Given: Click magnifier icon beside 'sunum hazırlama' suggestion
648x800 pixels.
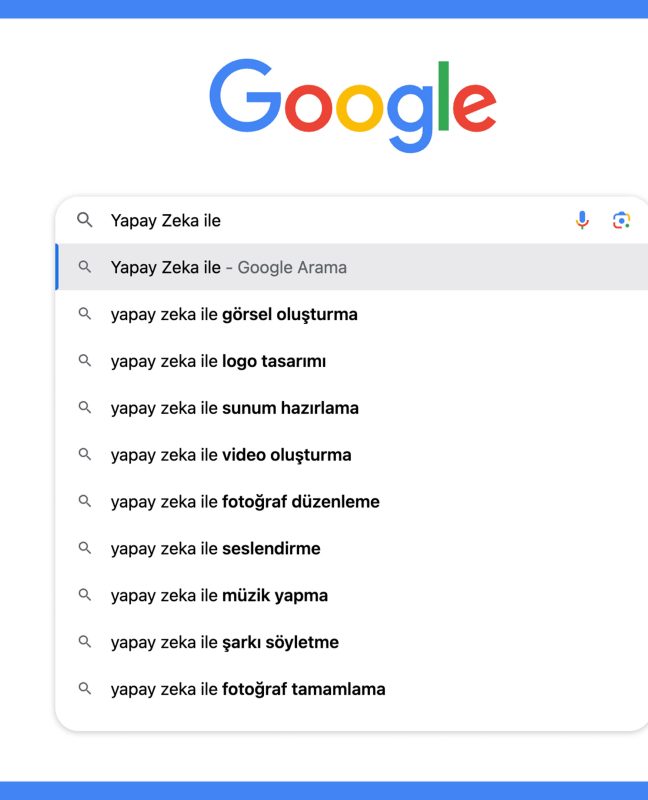Looking at the screenshot, I should [x=85, y=408].
